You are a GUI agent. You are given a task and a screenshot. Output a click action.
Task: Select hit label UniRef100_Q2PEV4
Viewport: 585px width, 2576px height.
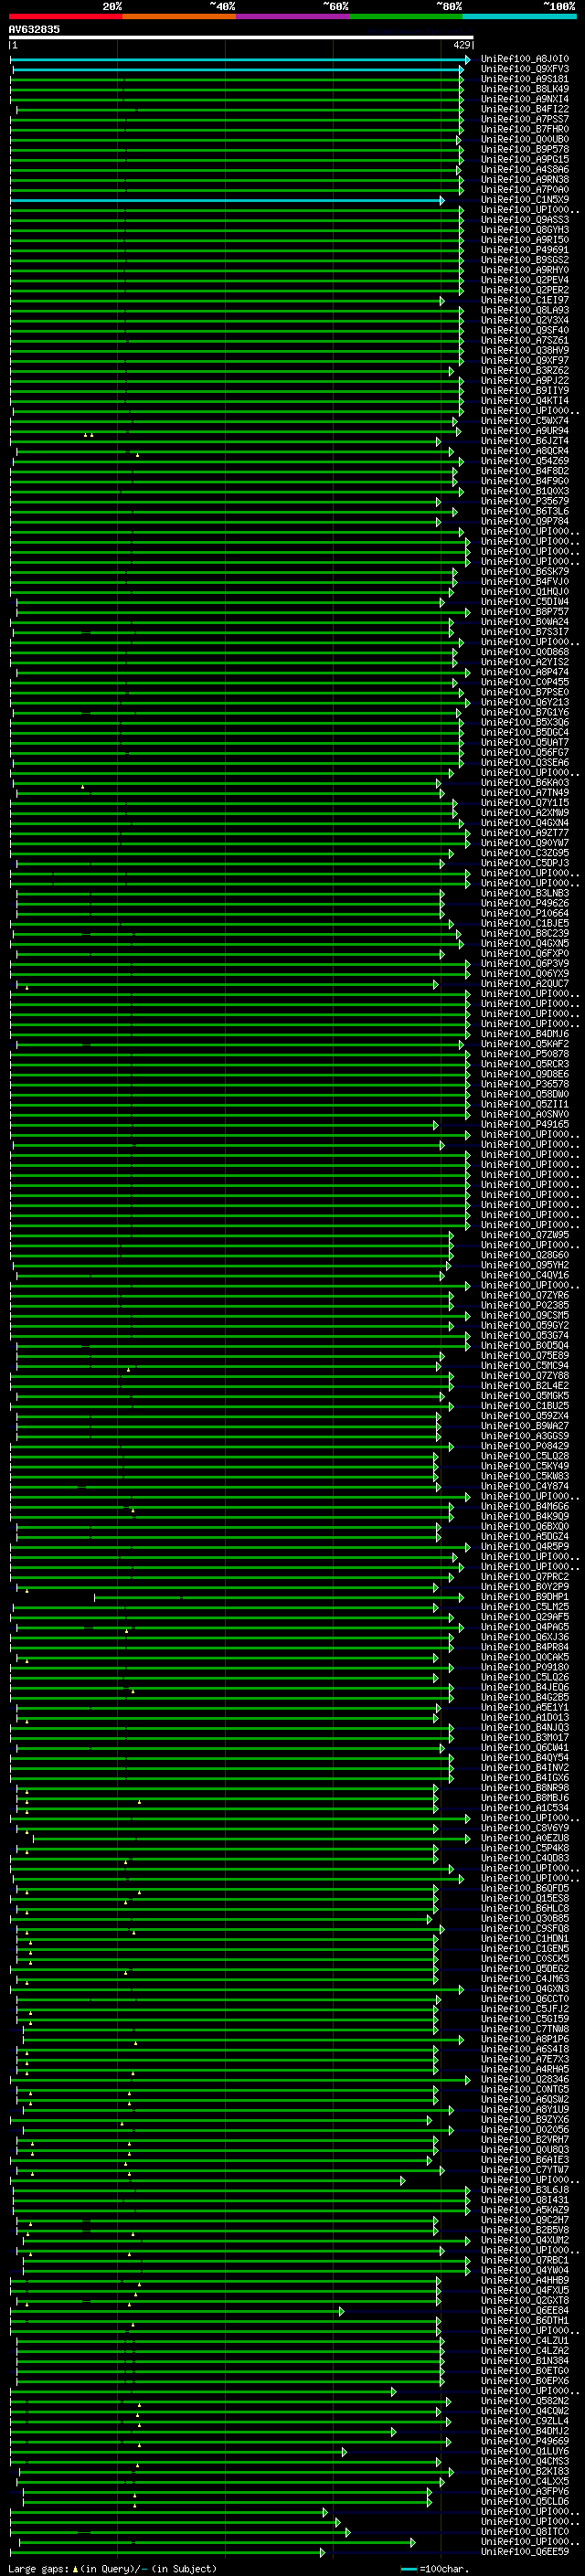point(525,280)
